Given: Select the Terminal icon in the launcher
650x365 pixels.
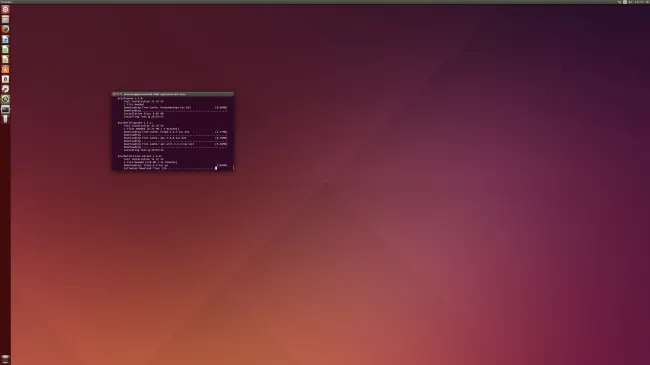Looking at the screenshot, I should 5,109.
